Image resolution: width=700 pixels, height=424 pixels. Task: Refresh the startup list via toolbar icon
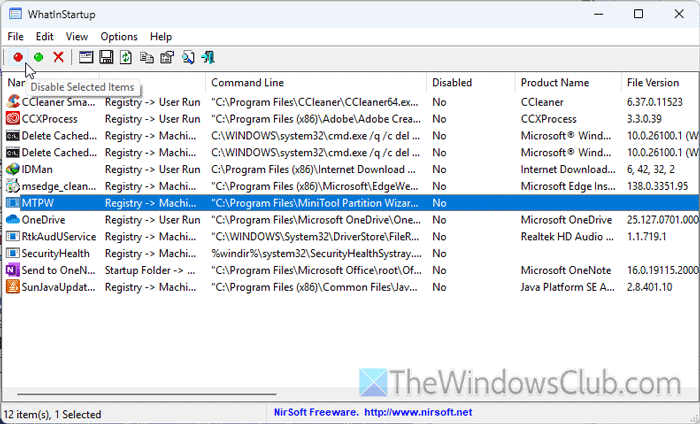pyautogui.click(x=126, y=57)
